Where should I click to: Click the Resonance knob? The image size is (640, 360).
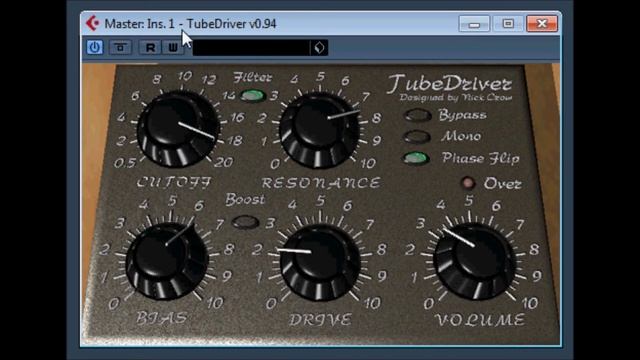pyautogui.click(x=319, y=130)
